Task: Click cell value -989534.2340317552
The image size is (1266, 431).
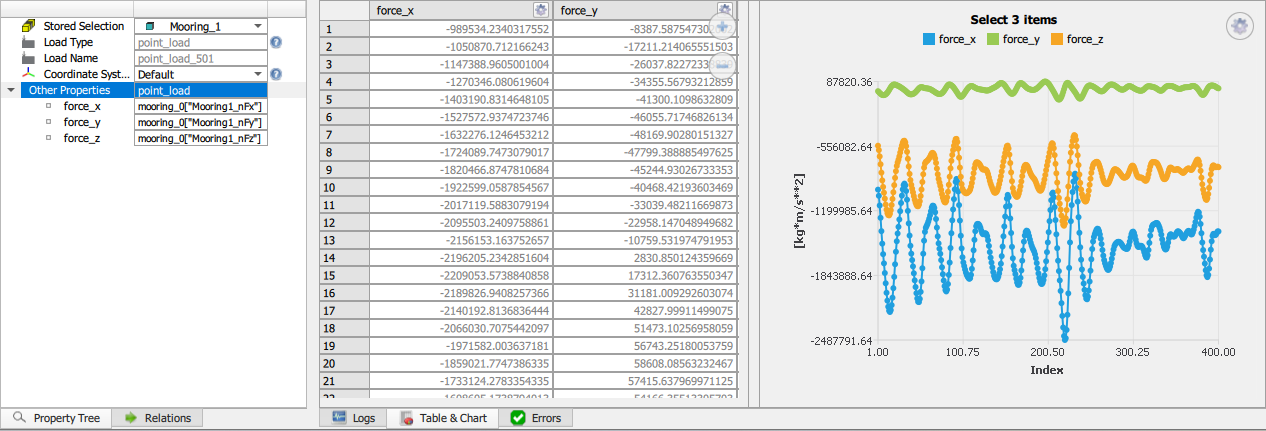Action: click(460, 29)
